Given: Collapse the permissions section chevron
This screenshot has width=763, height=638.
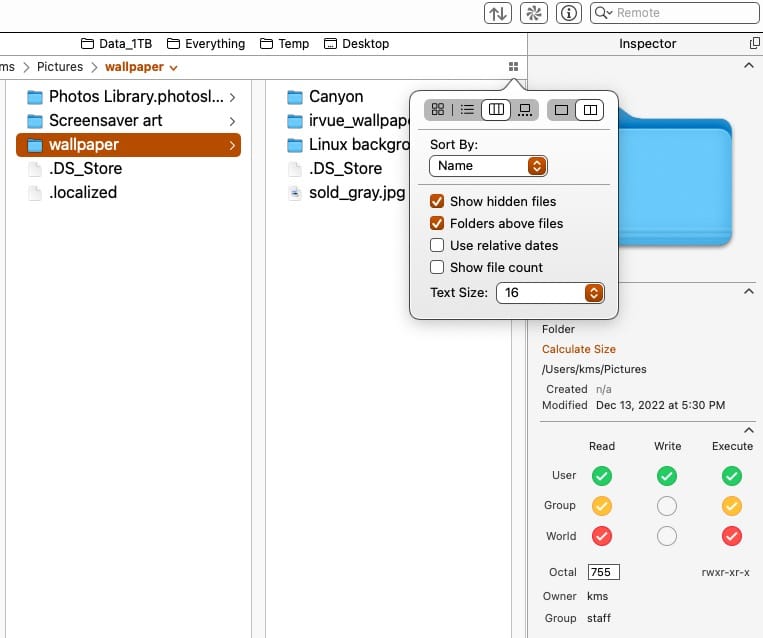Looking at the screenshot, I should click(749, 430).
